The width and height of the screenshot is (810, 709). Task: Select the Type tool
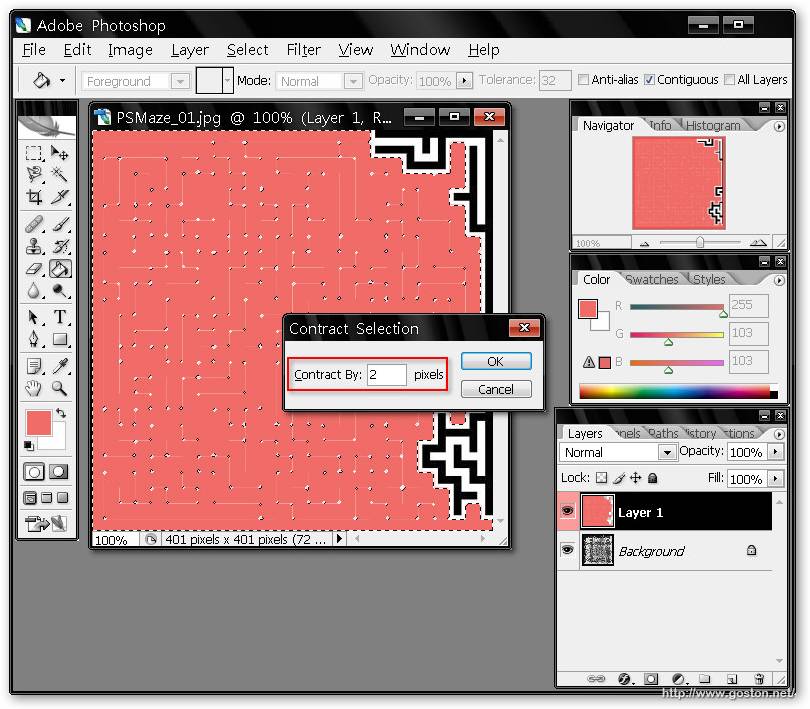coord(59,317)
